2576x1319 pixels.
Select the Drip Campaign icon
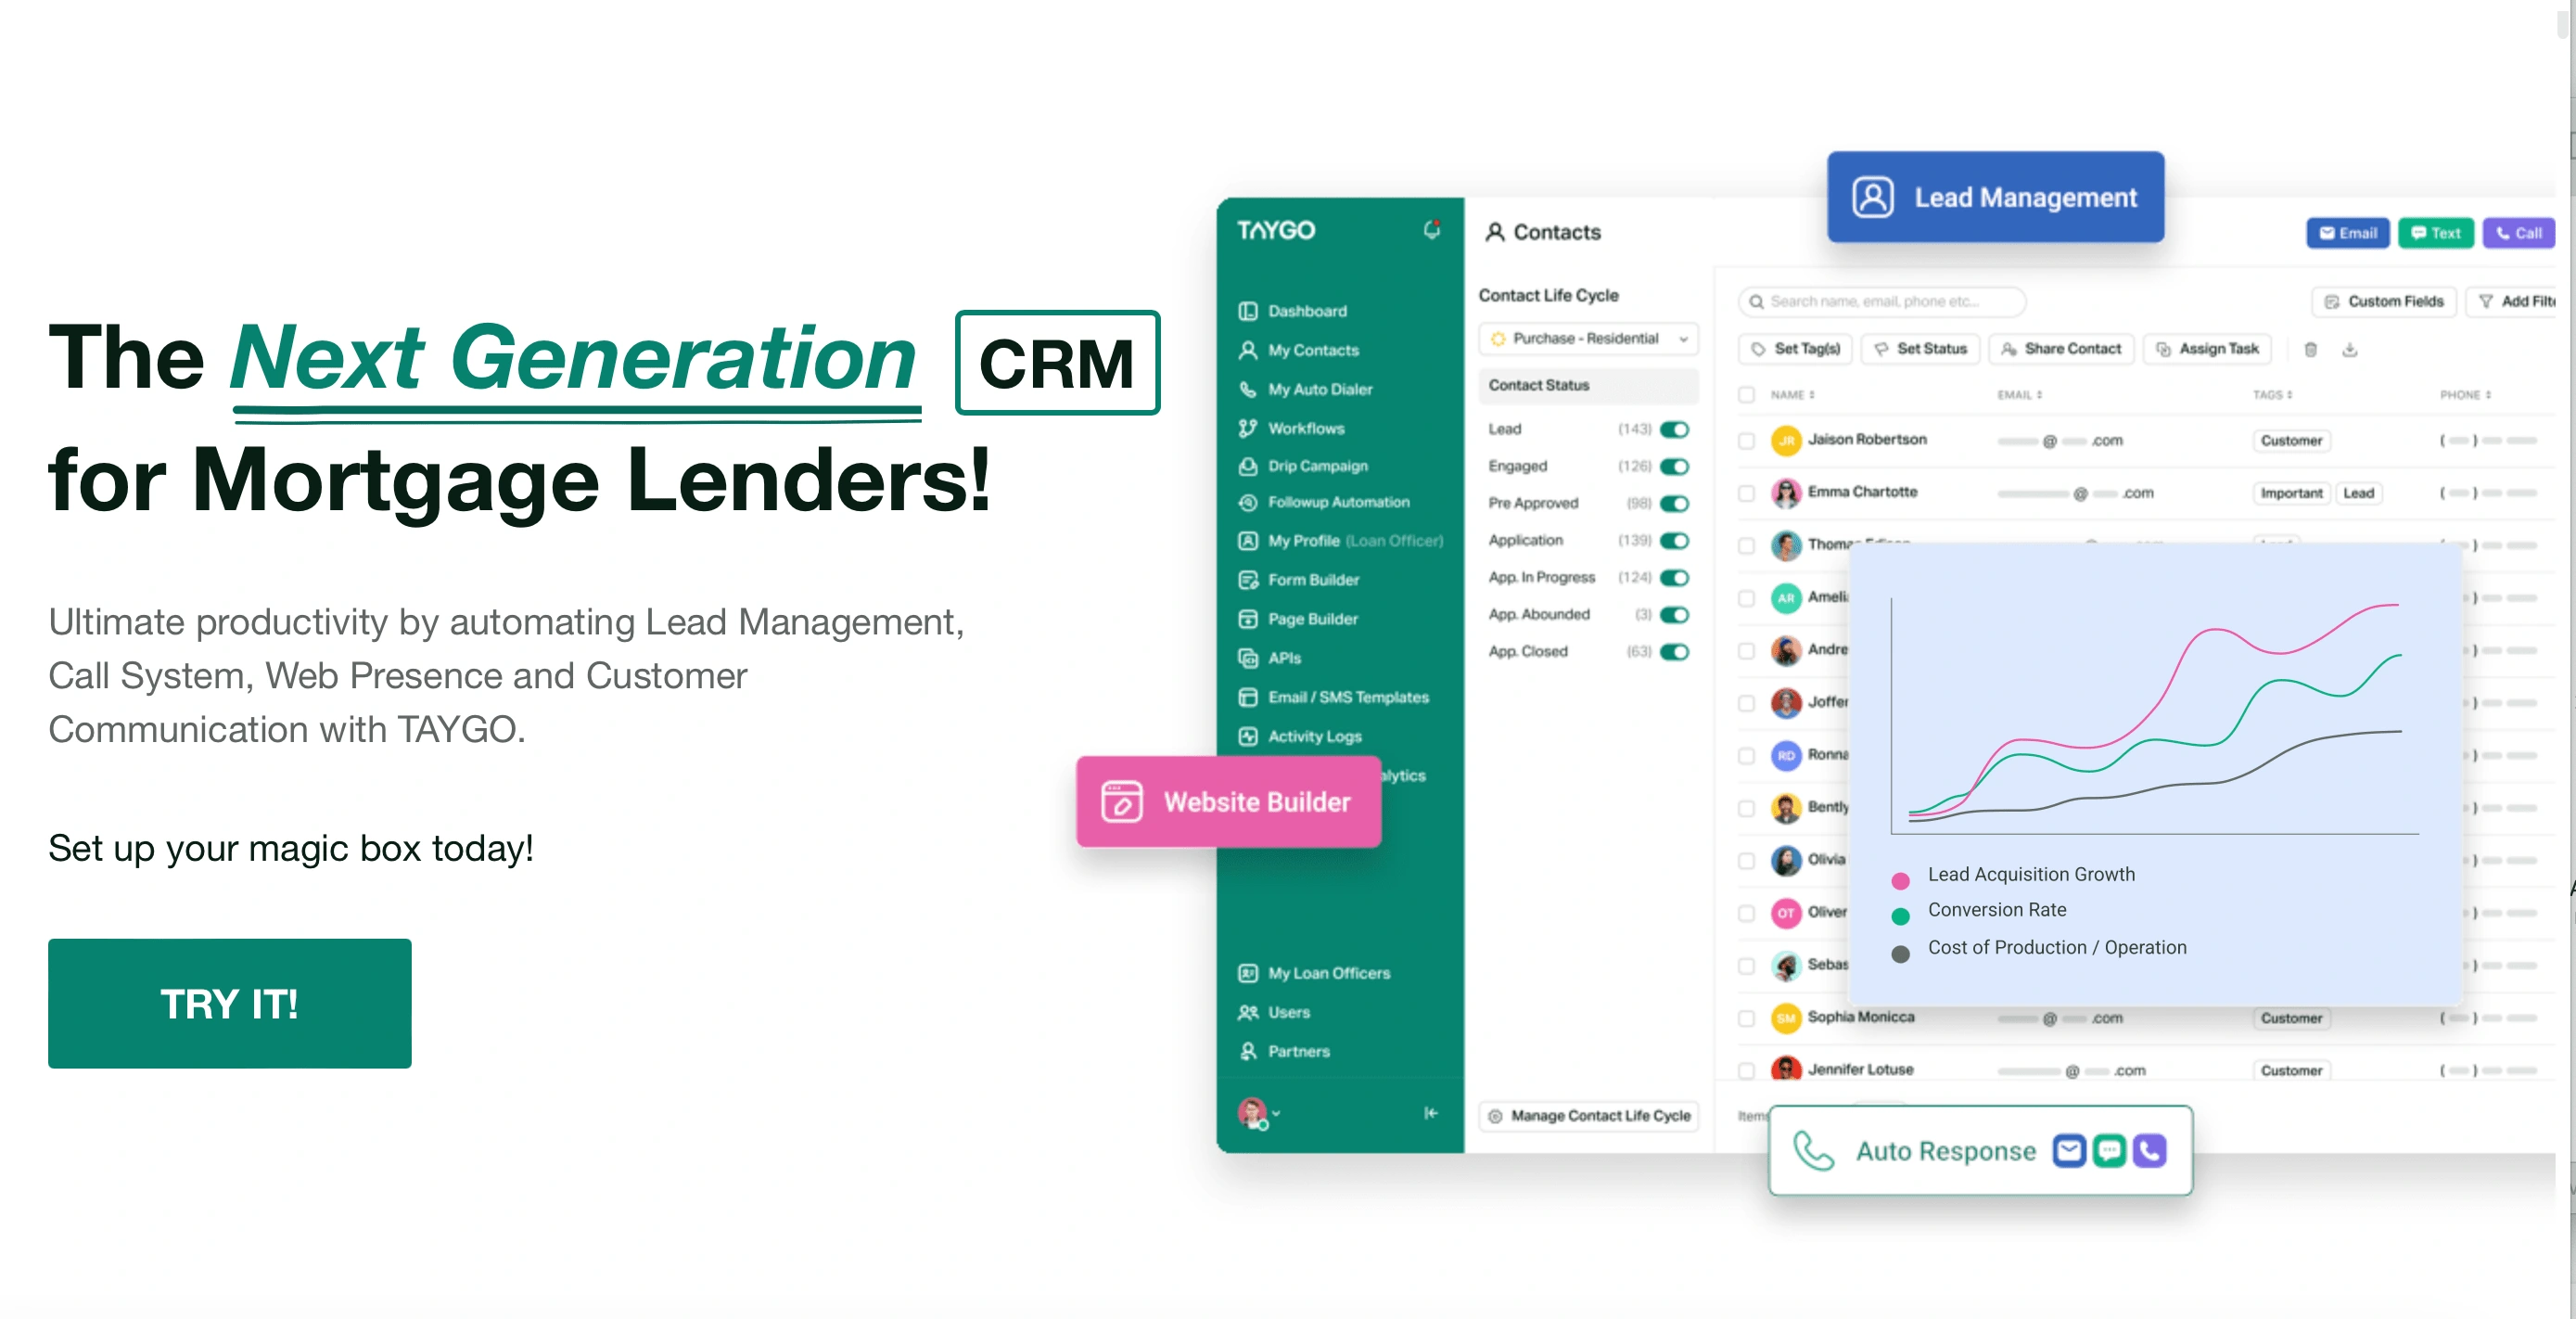[x=1249, y=466]
